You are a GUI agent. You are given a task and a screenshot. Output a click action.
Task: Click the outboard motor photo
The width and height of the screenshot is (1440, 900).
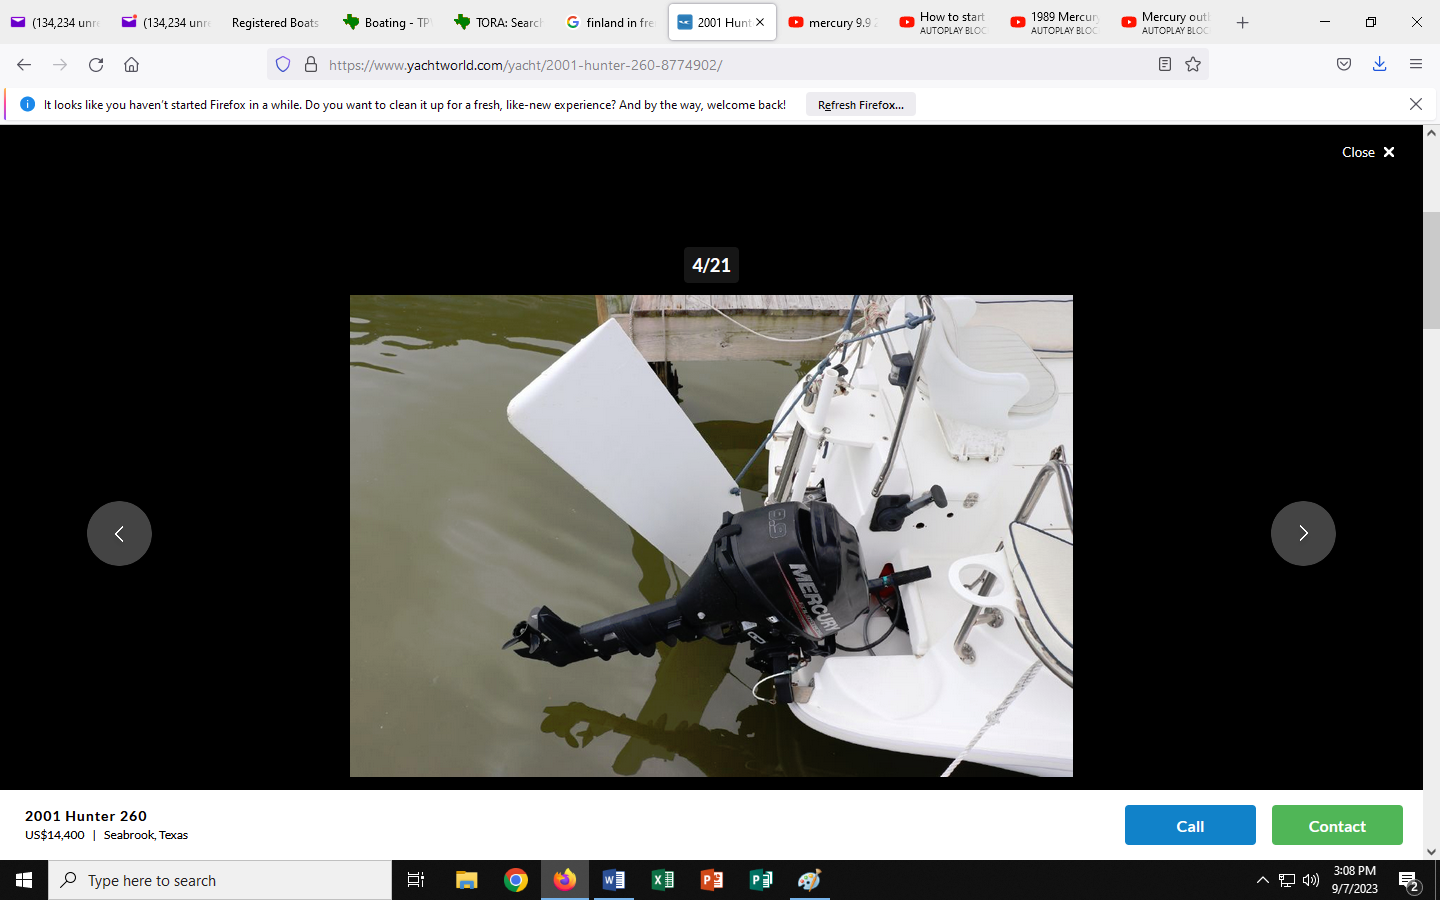tap(711, 536)
